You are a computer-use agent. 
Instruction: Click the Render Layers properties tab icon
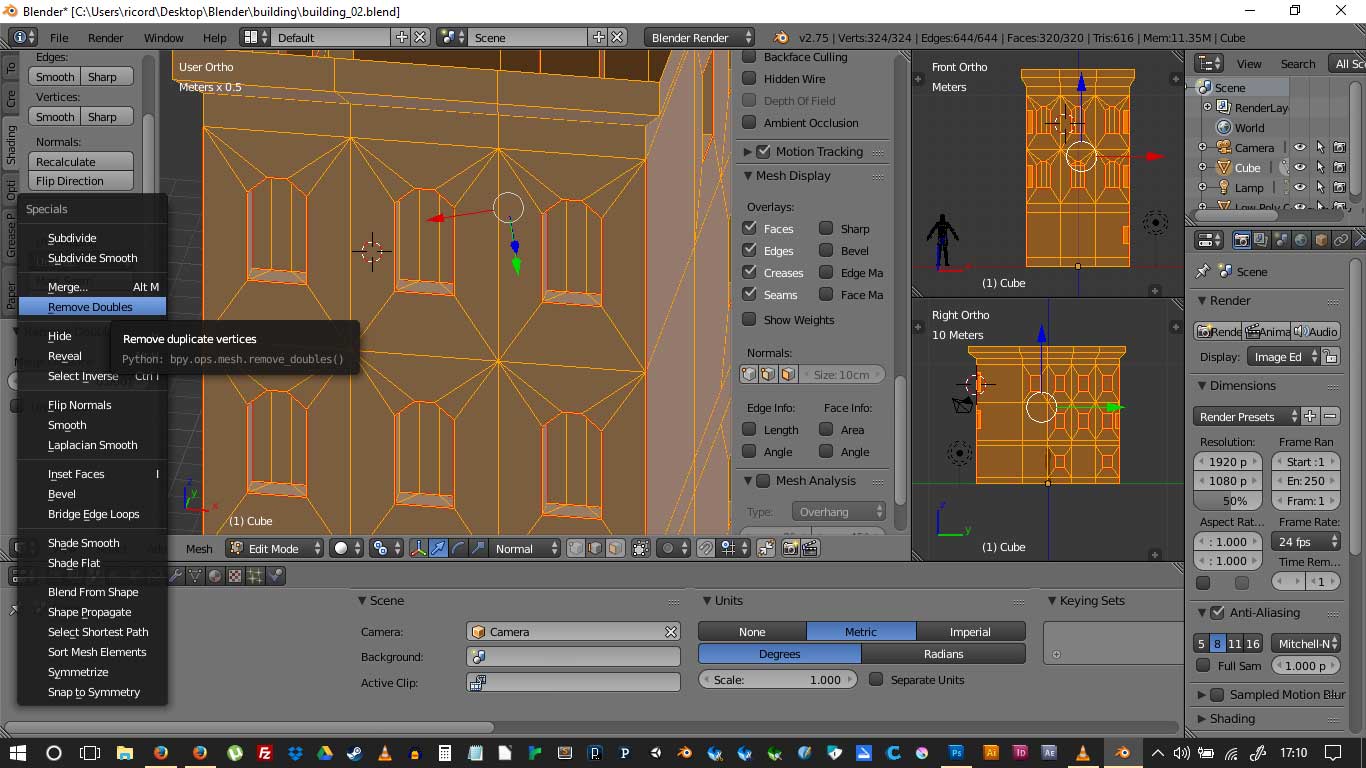[x=1261, y=240]
